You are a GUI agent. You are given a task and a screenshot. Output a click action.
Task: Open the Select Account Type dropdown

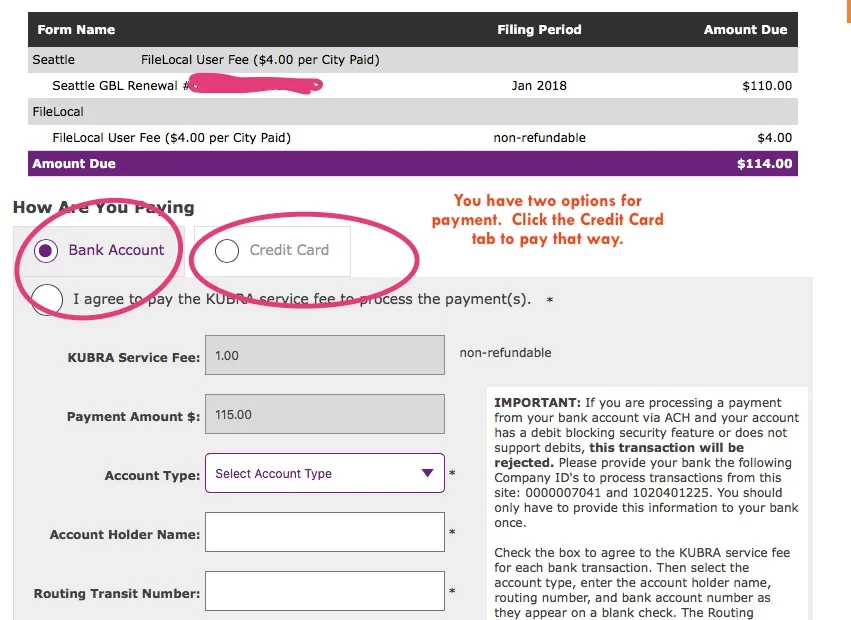(325, 473)
